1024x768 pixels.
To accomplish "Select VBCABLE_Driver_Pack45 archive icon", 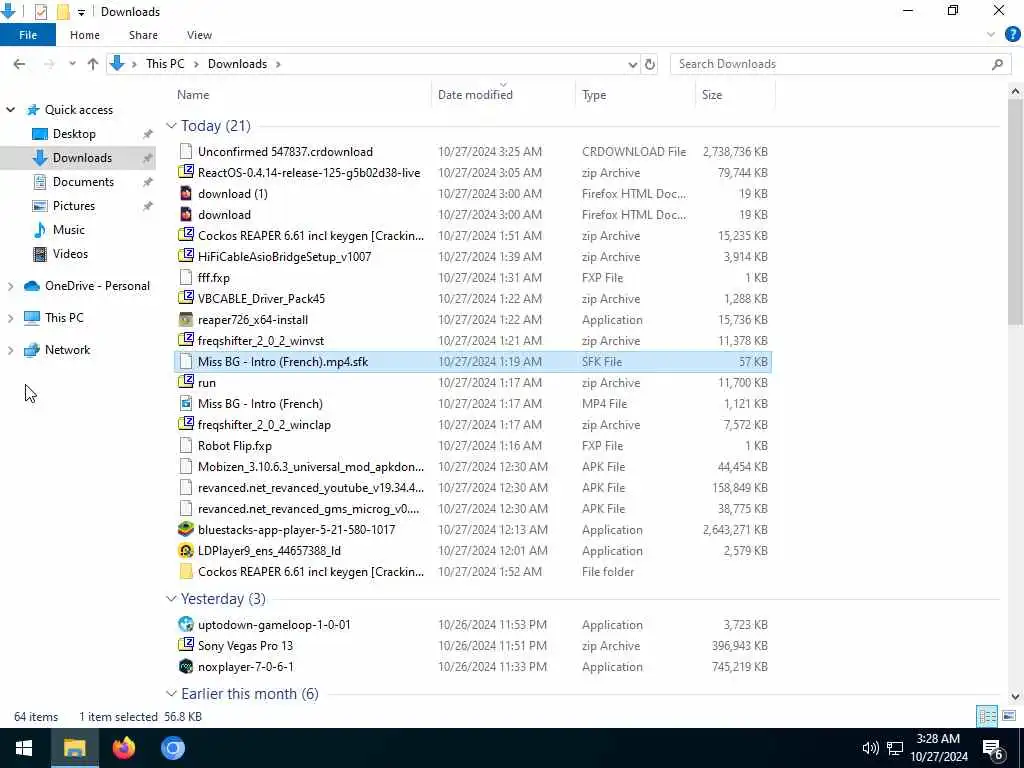I will (186, 298).
